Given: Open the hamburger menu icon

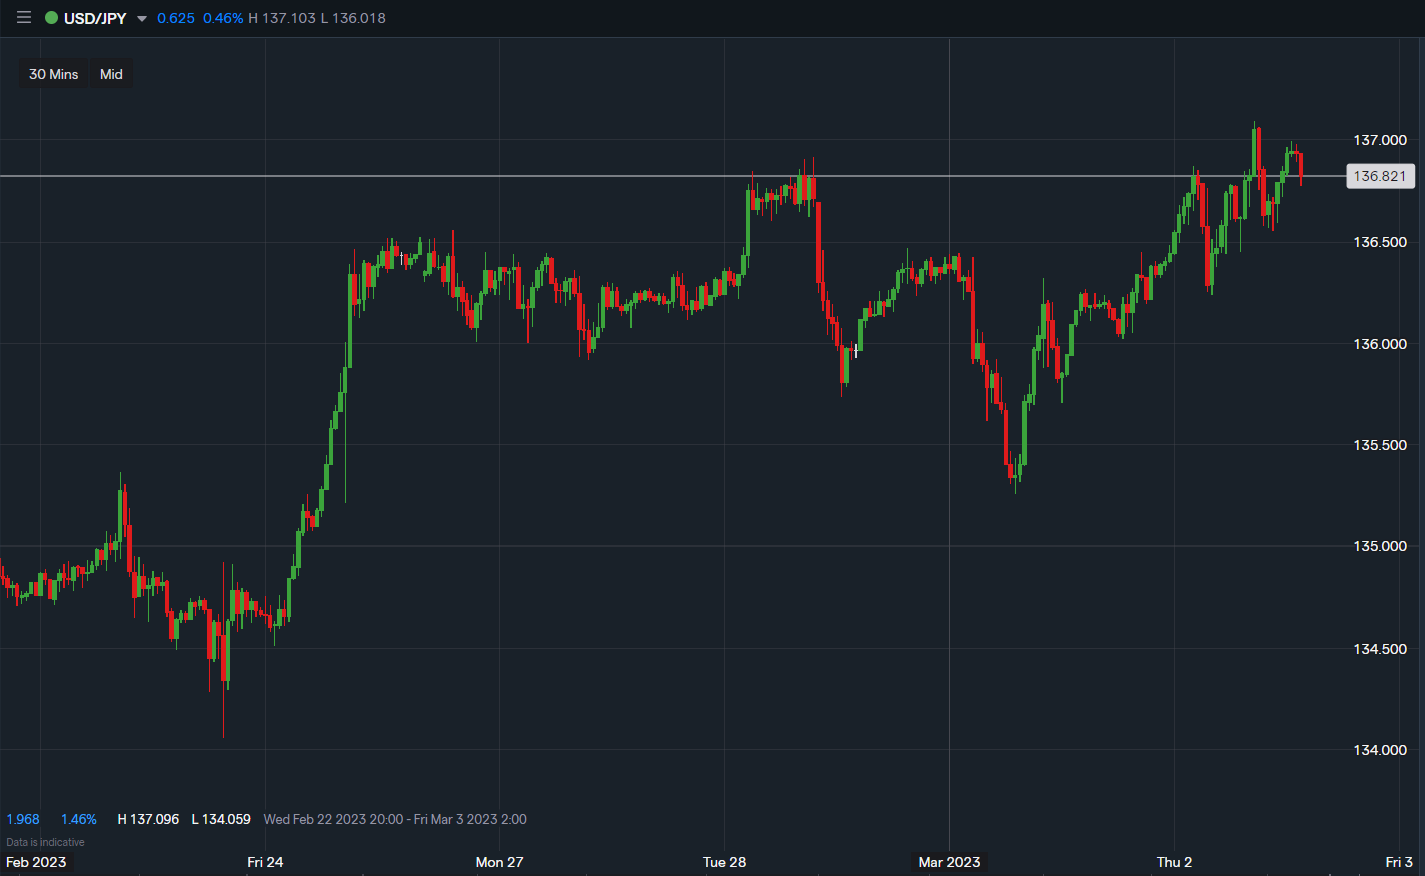Looking at the screenshot, I should click(24, 18).
